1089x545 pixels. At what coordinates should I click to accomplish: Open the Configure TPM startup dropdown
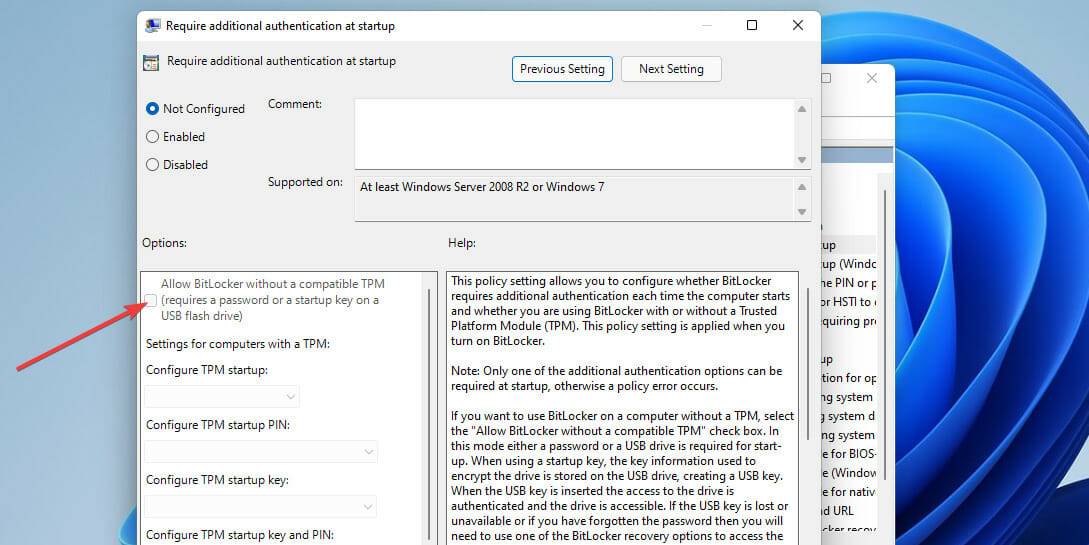coord(222,397)
